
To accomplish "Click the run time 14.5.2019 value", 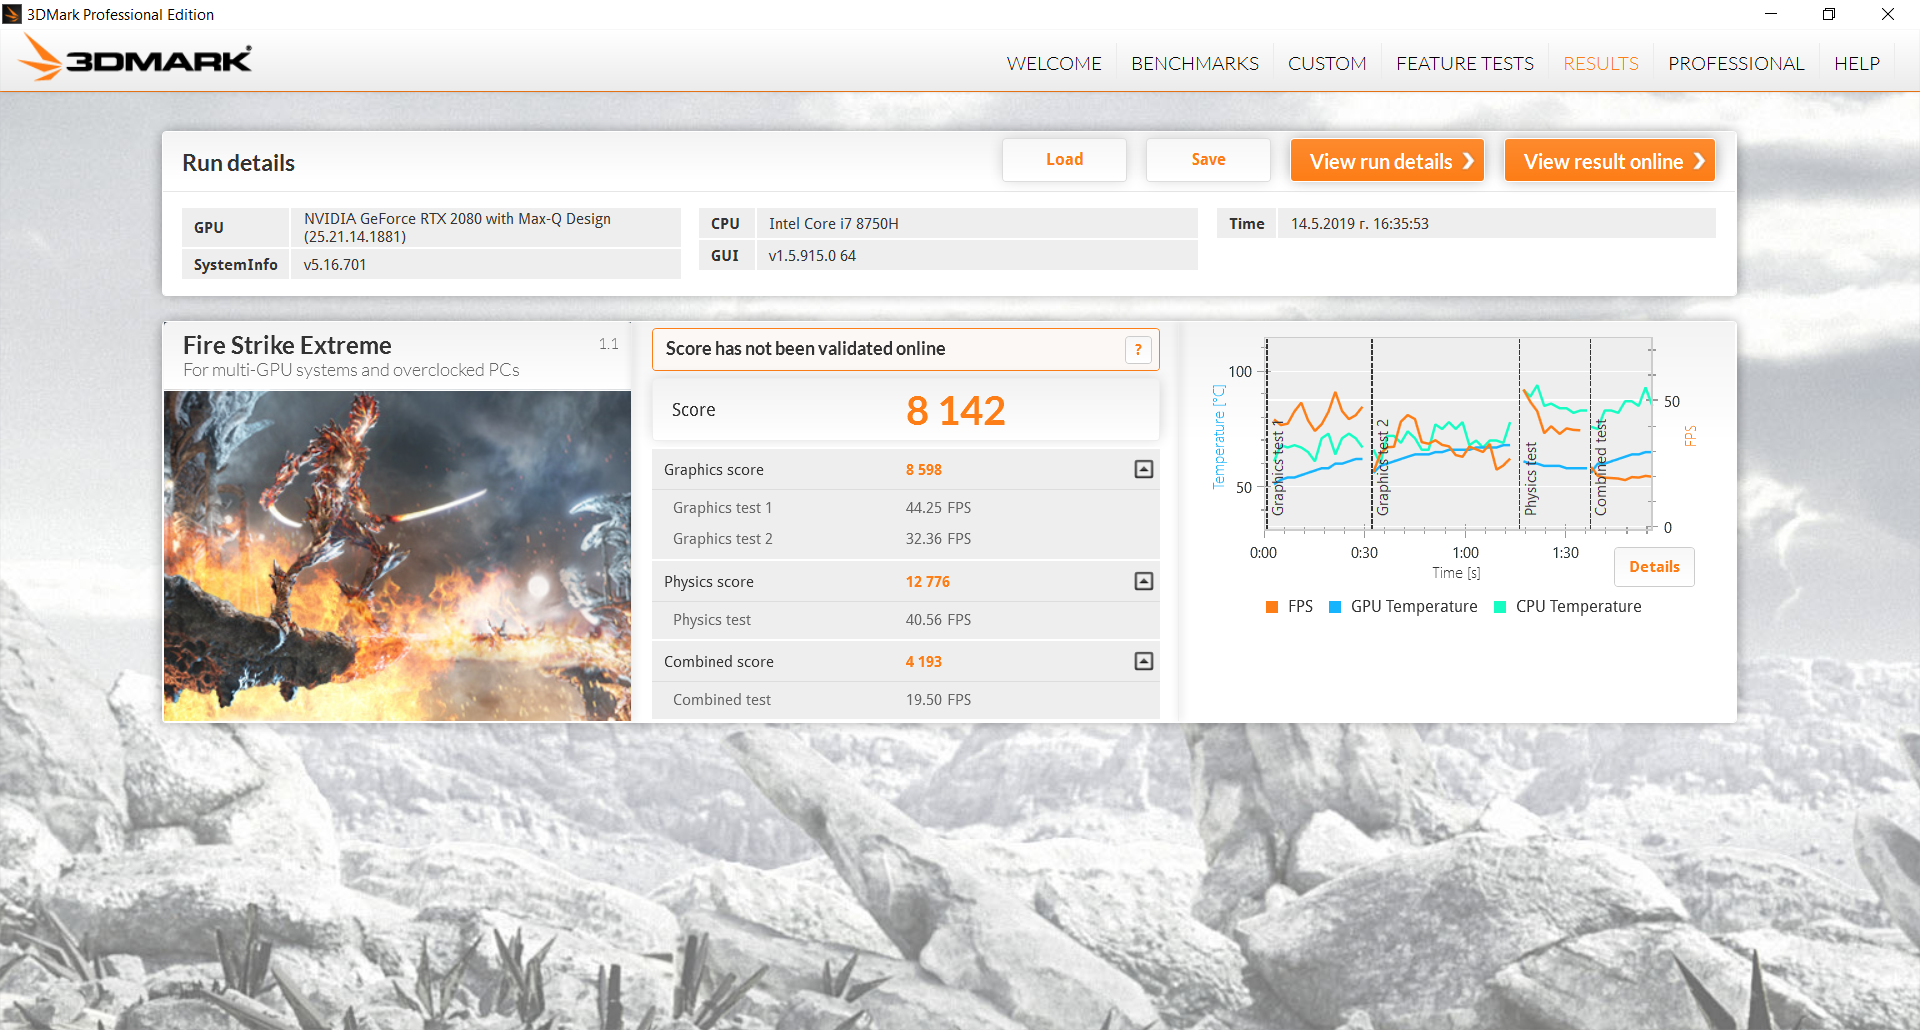I will tap(1360, 224).
